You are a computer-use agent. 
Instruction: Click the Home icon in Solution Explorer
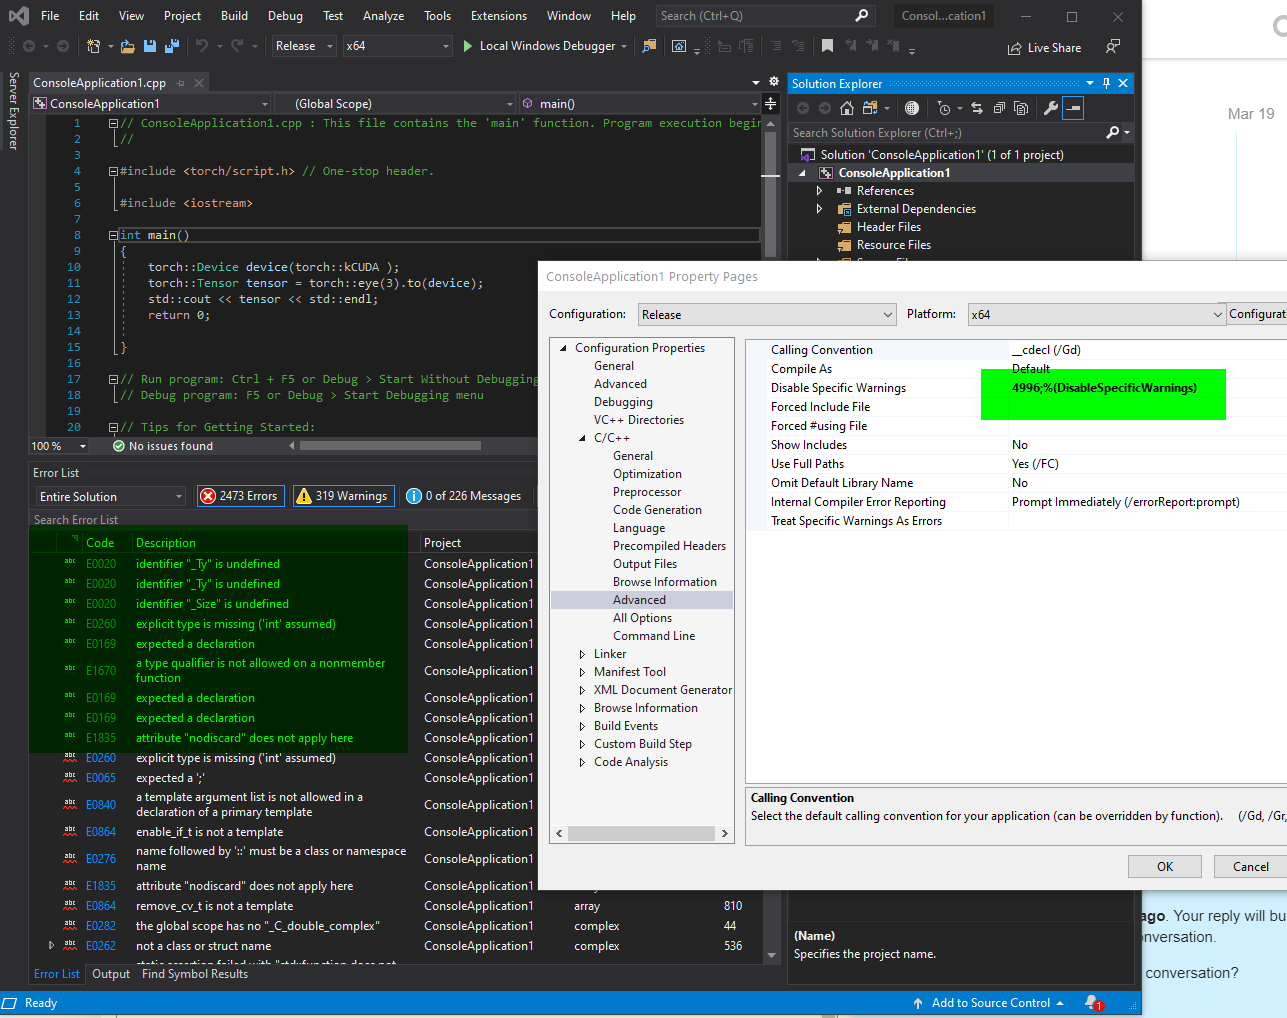coord(847,108)
